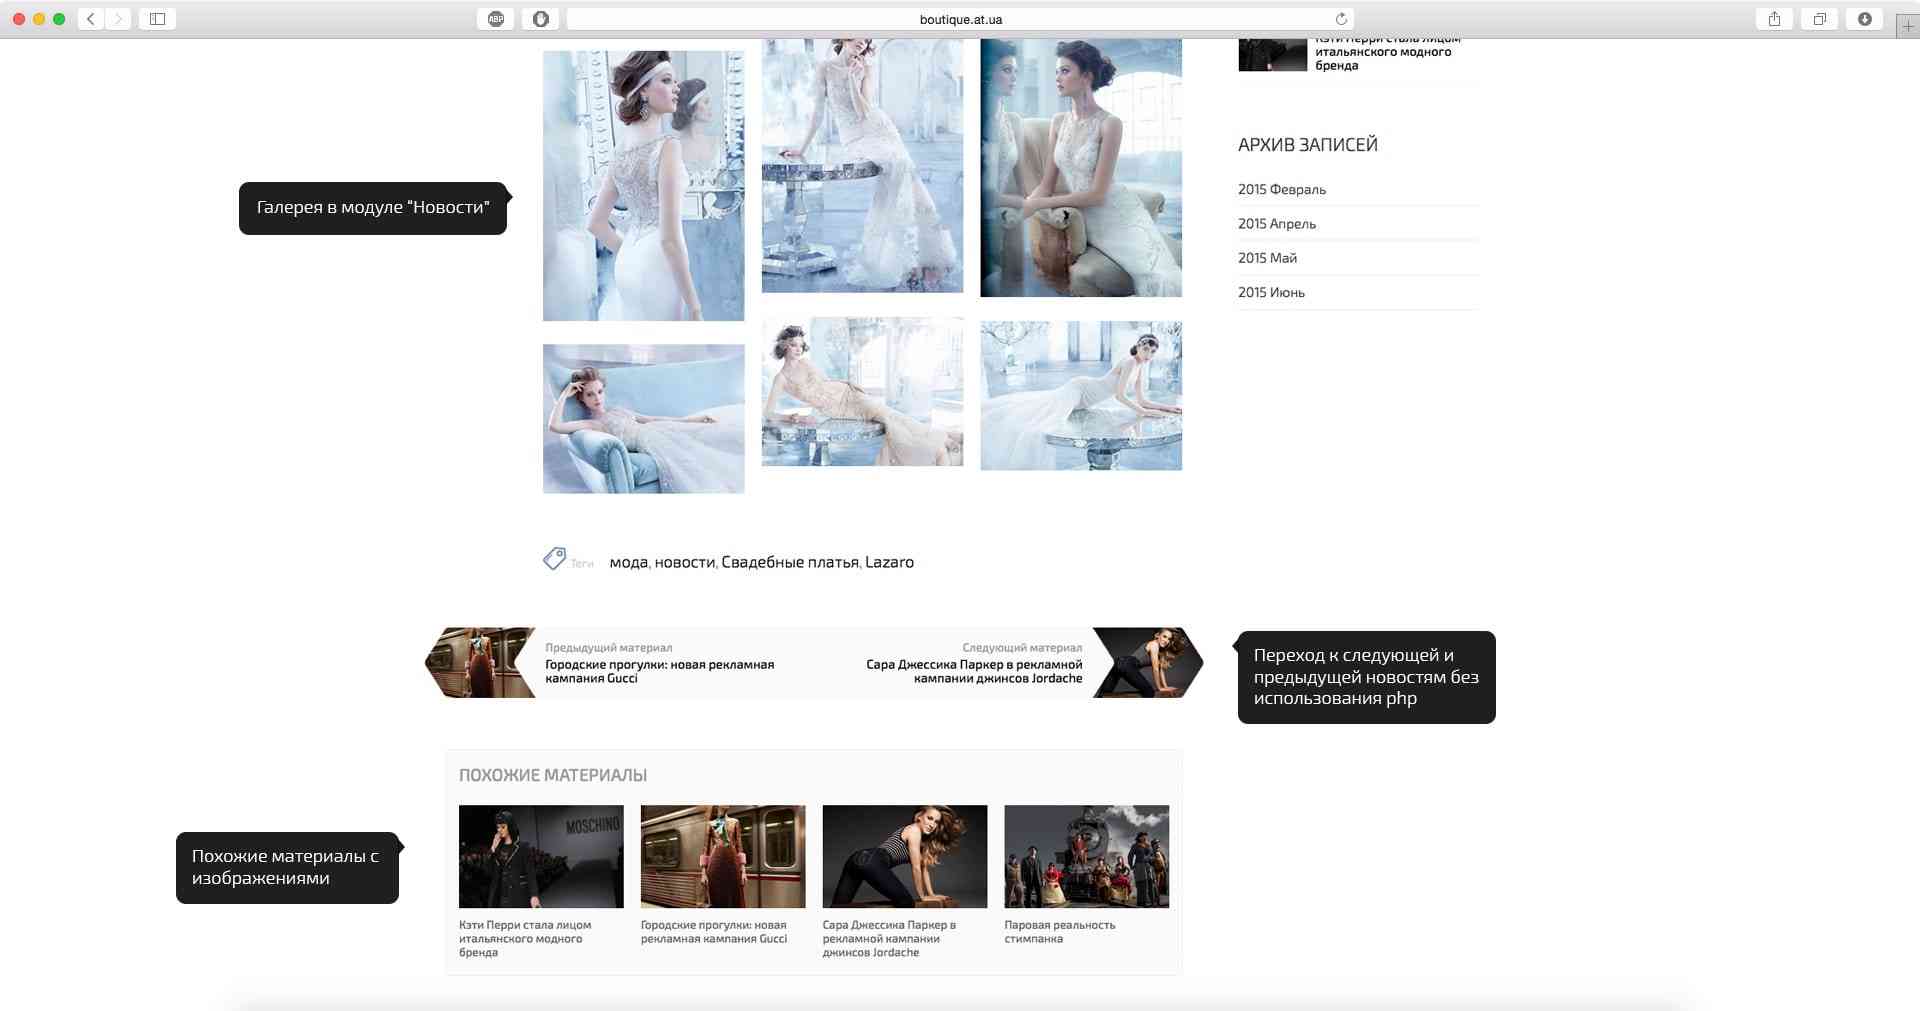Image resolution: width=1920 pixels, height=1011 pixels.
Task: Open the 2015 Февраль archive link
Action: point(1282,189)
